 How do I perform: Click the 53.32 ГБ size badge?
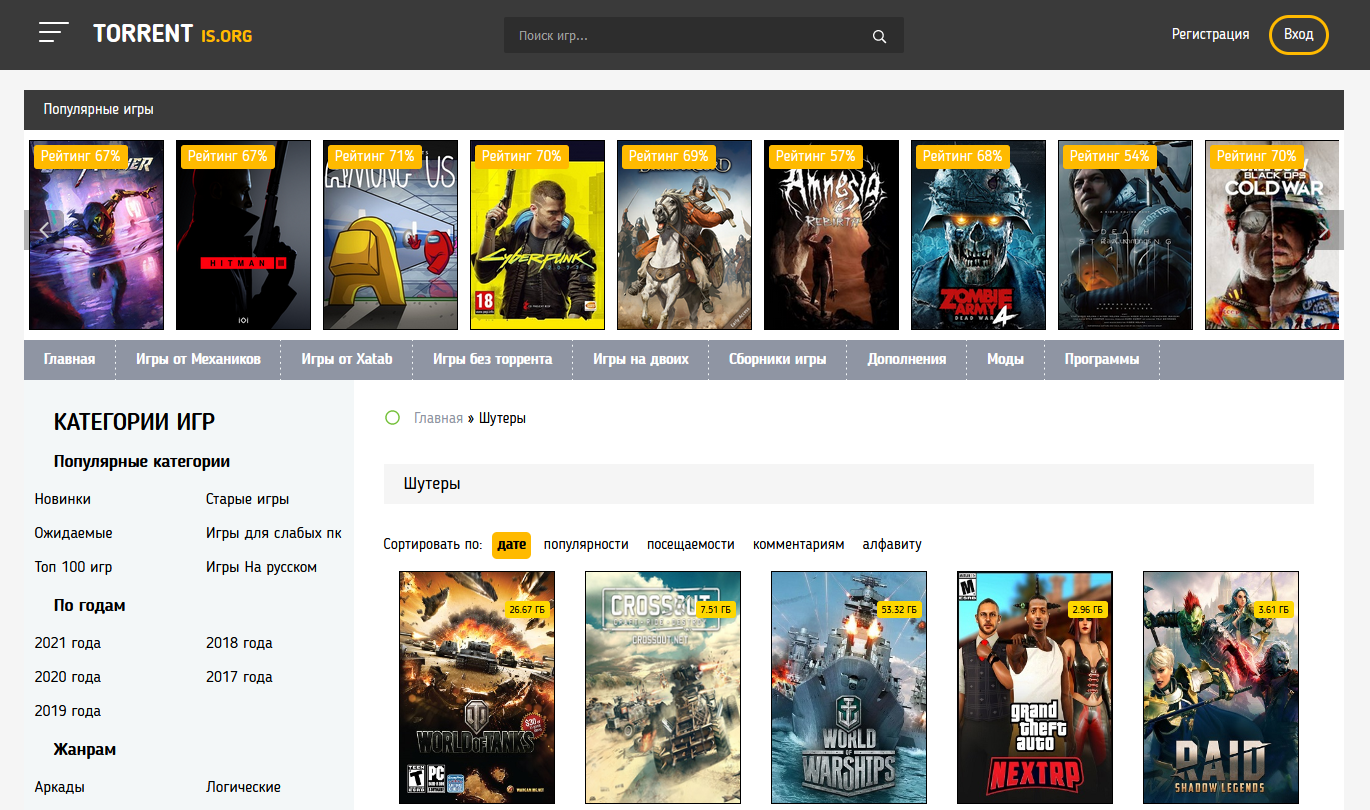(900, 609)
